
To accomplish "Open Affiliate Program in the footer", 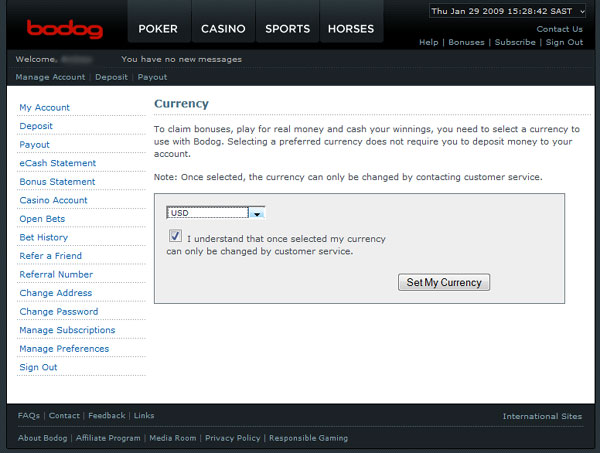I will pyautogui.click(x=108, y=438).
